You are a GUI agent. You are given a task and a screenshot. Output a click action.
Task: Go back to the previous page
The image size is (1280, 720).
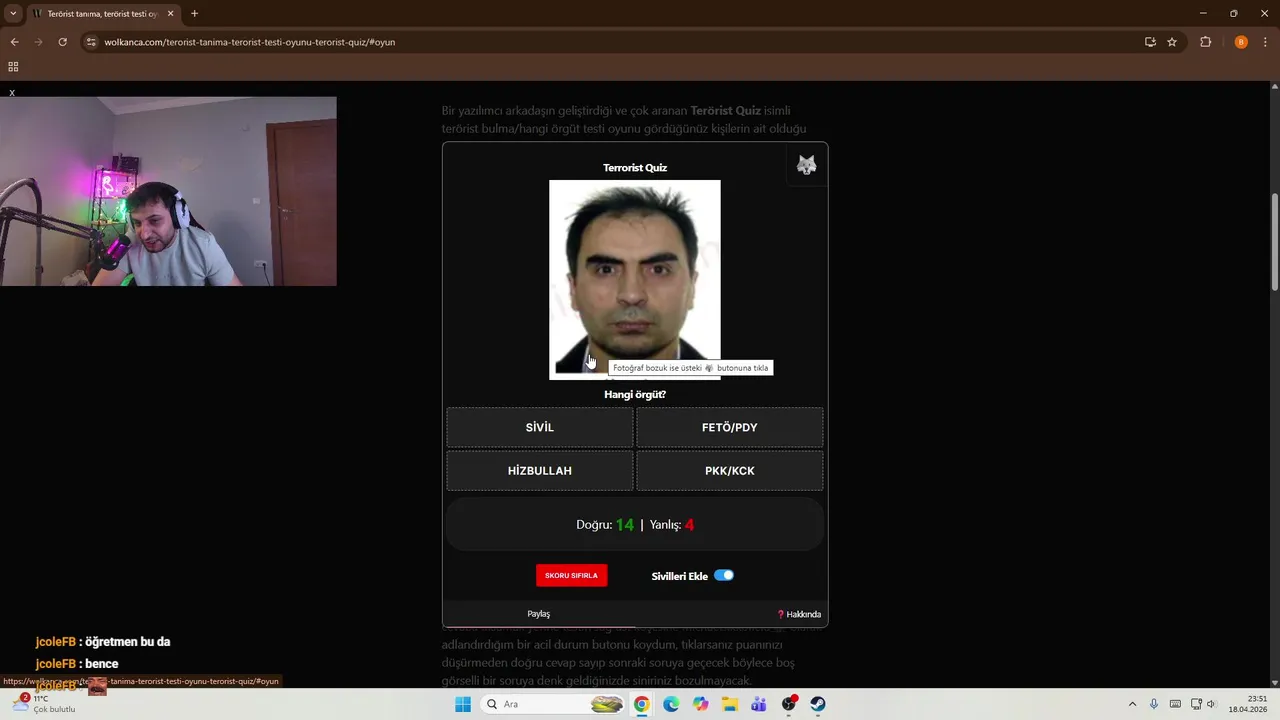pyautogui.click(x=14, y=42)
